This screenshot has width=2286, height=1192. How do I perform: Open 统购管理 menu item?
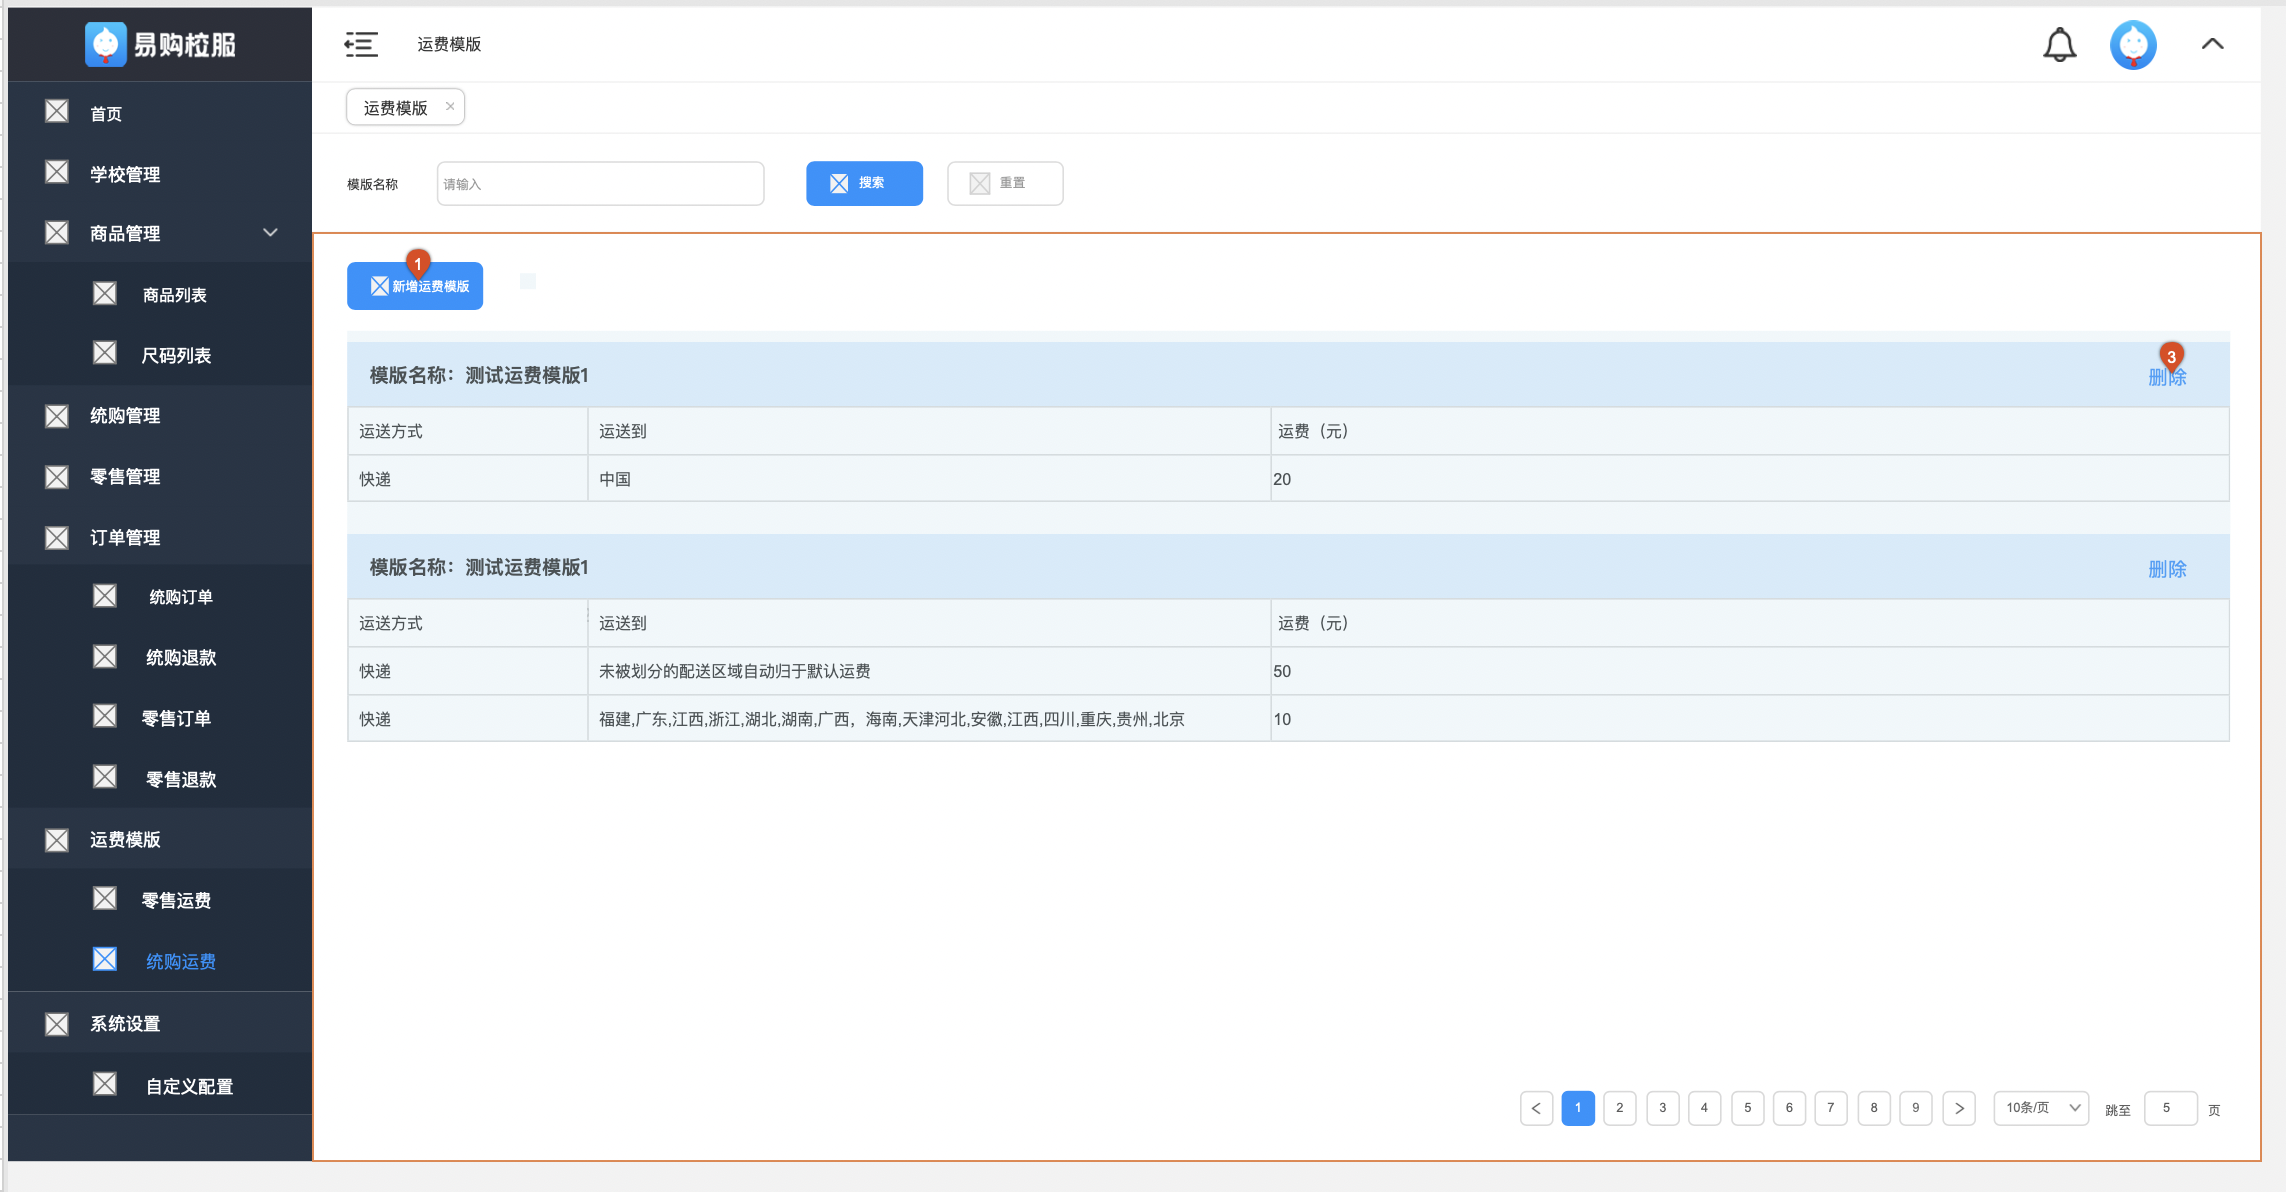coord(125,416)
